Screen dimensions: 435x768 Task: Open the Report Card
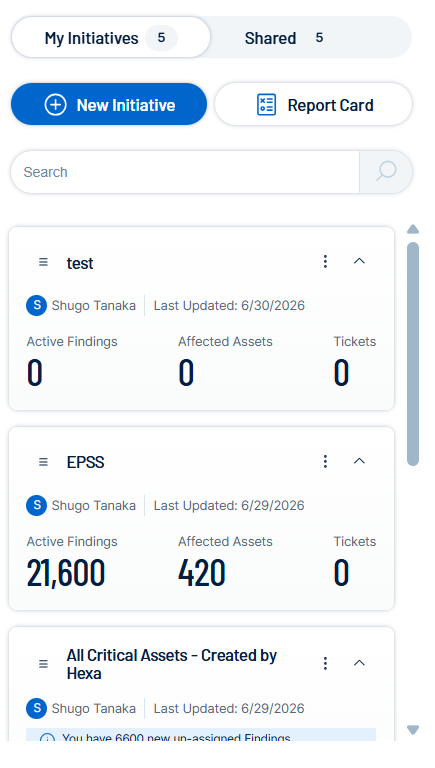pos(314,104)
